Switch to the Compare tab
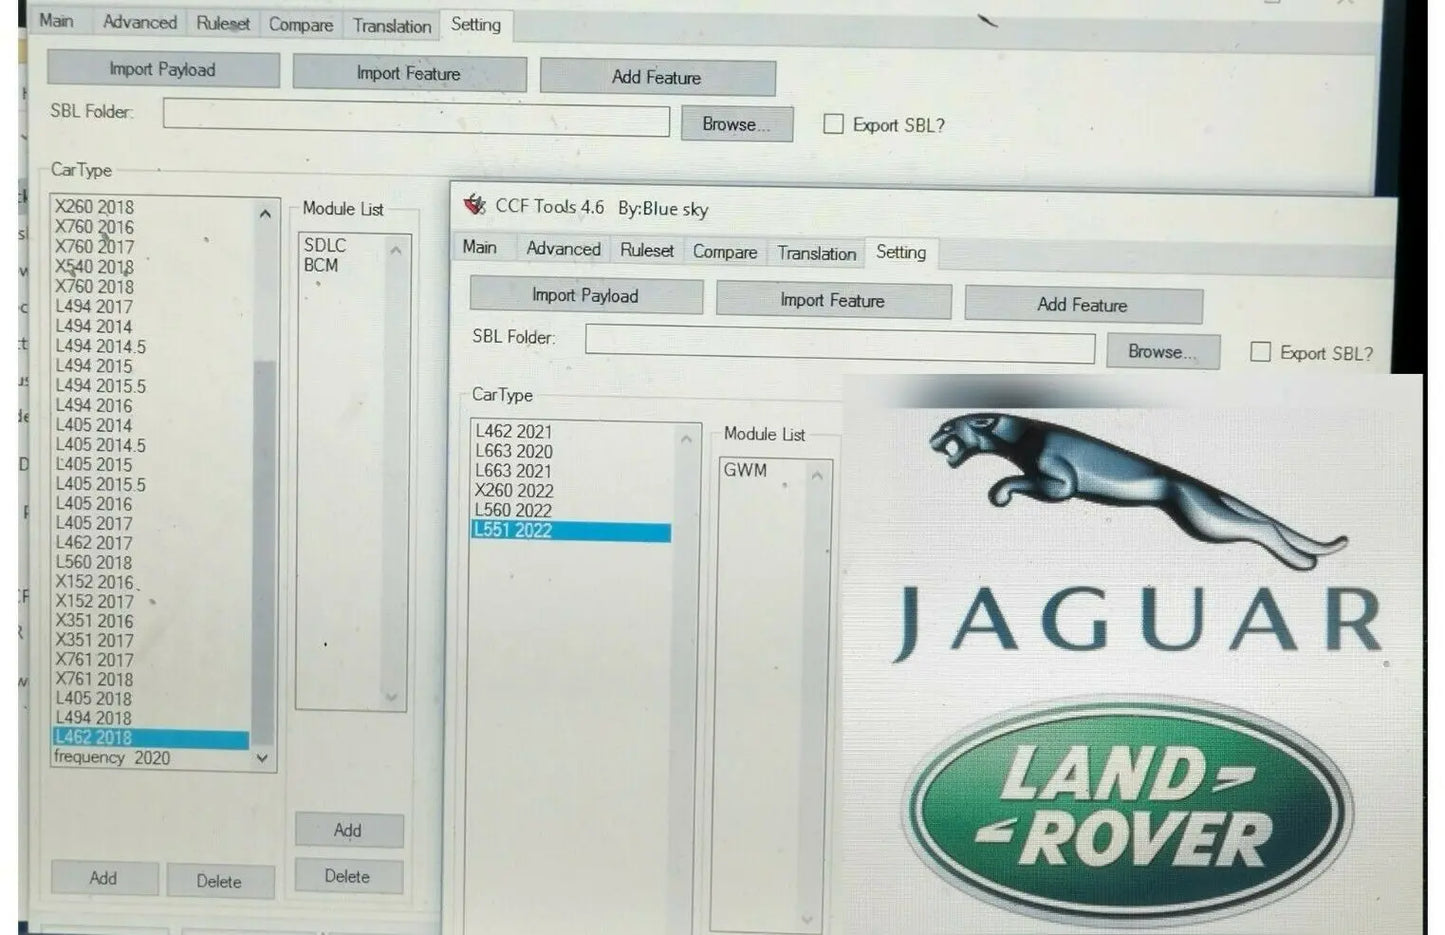The height and width of the screenshot is (935, 1445). pos(723,252)
